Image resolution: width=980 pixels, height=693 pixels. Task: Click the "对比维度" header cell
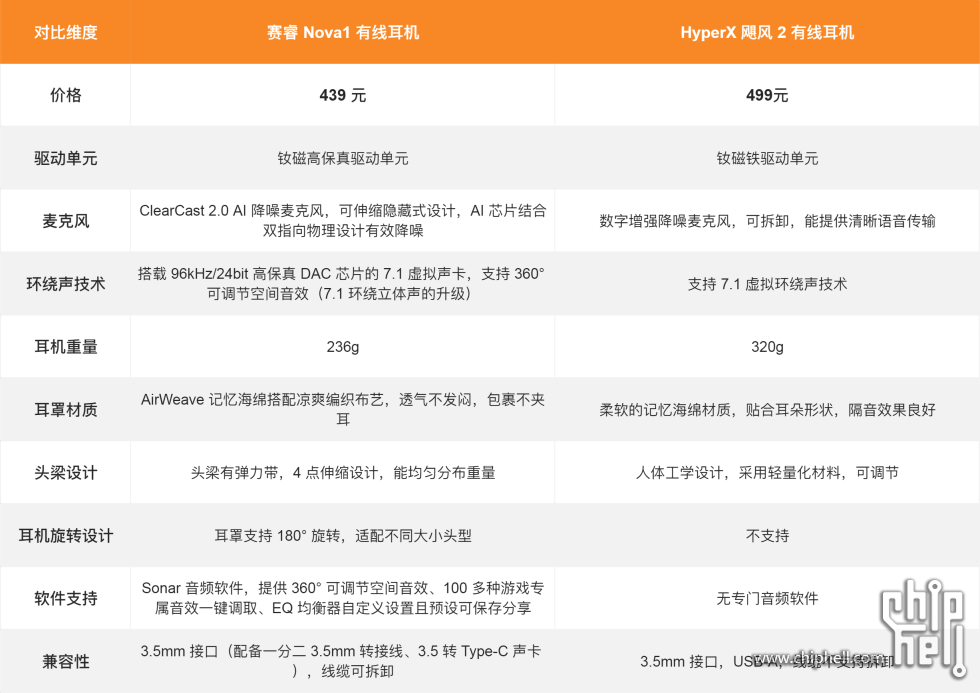(66, 32)
